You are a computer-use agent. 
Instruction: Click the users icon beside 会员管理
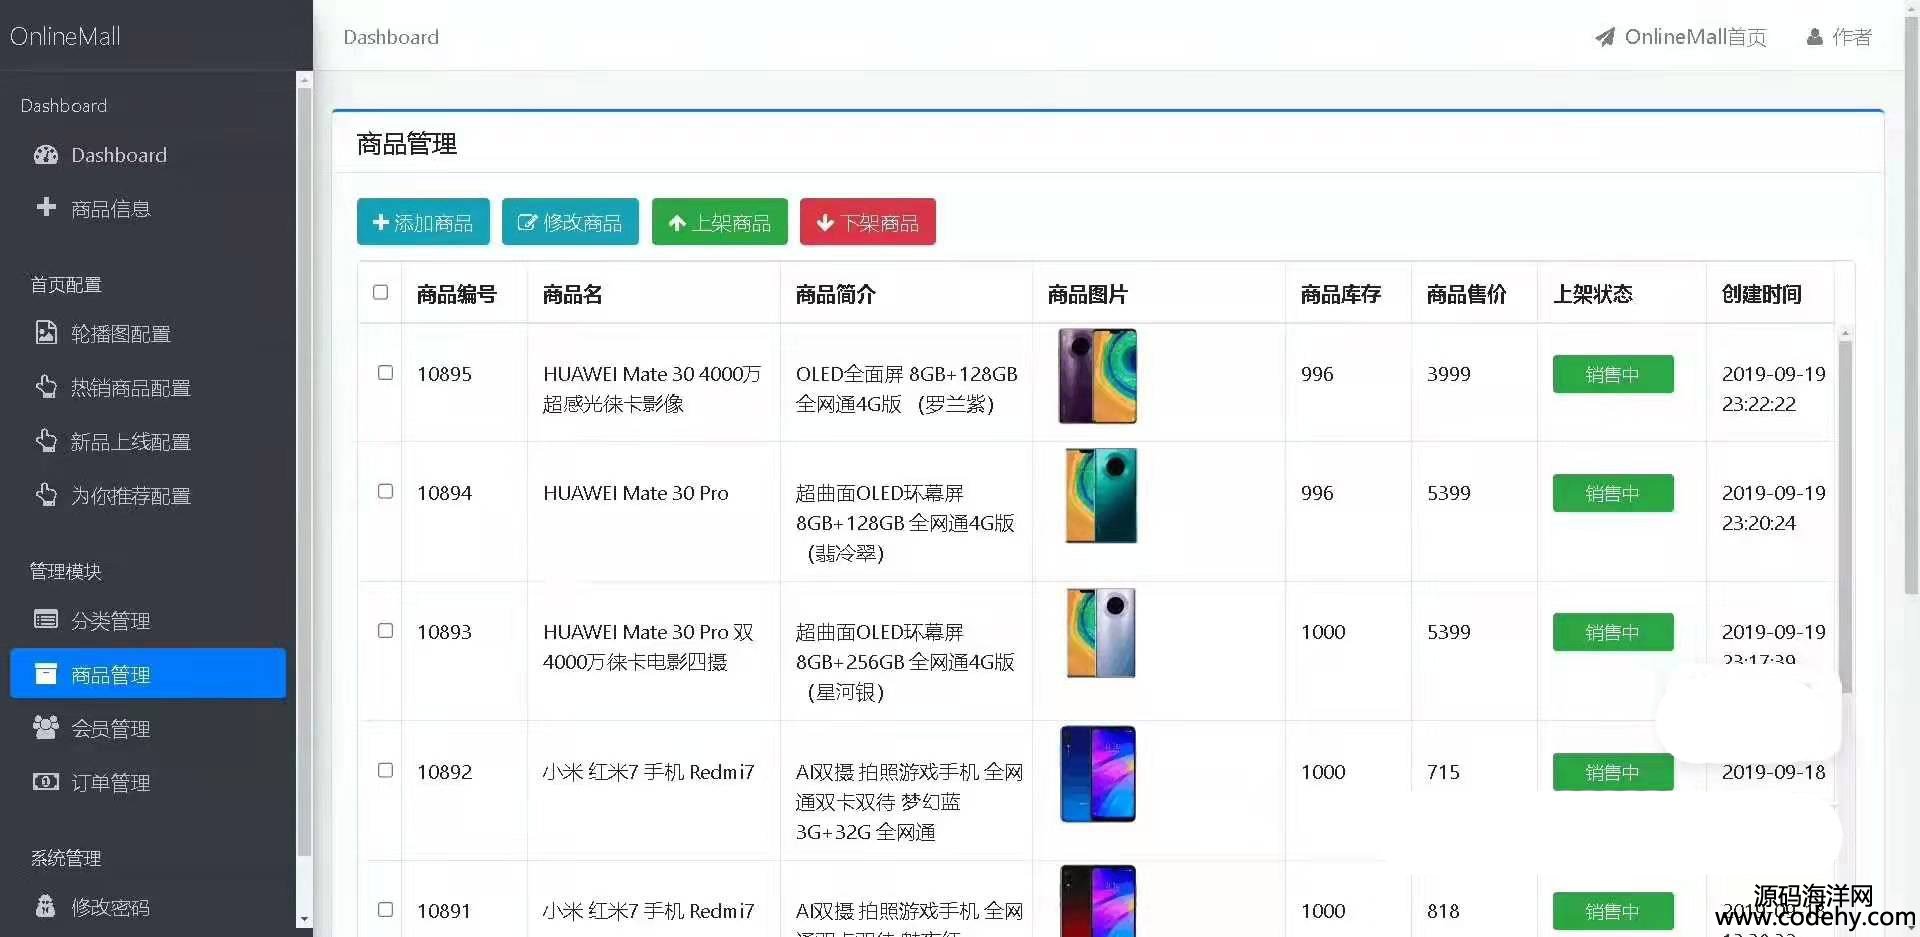(x=46, y=728)
